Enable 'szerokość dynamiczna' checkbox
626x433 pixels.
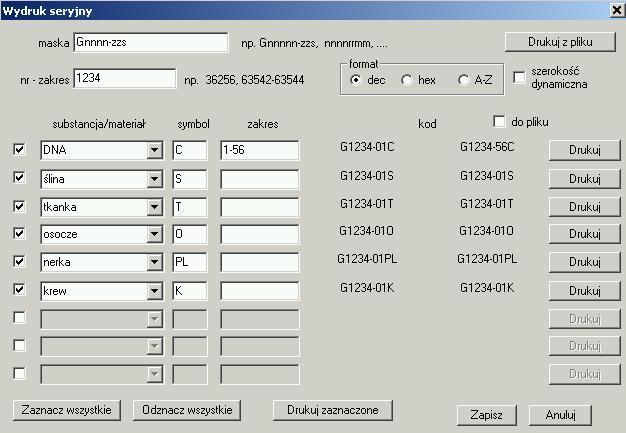(519, 77)
